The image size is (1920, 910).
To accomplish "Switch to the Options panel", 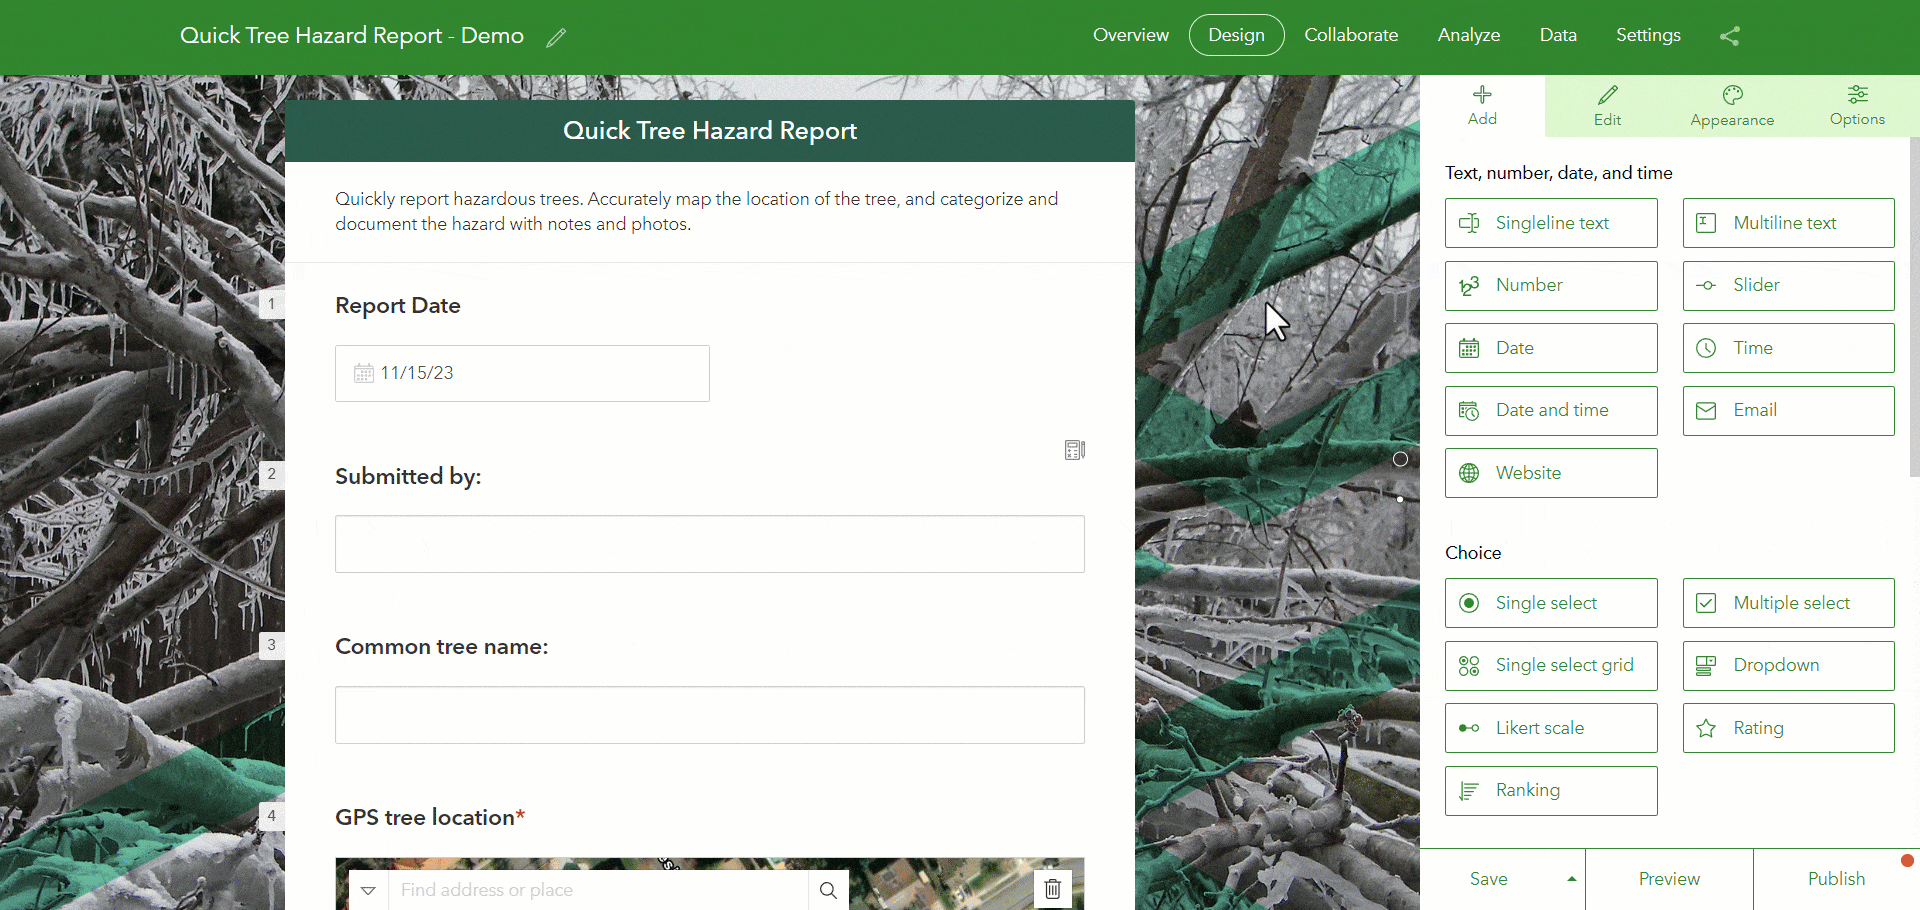I will coord(1857,105).
